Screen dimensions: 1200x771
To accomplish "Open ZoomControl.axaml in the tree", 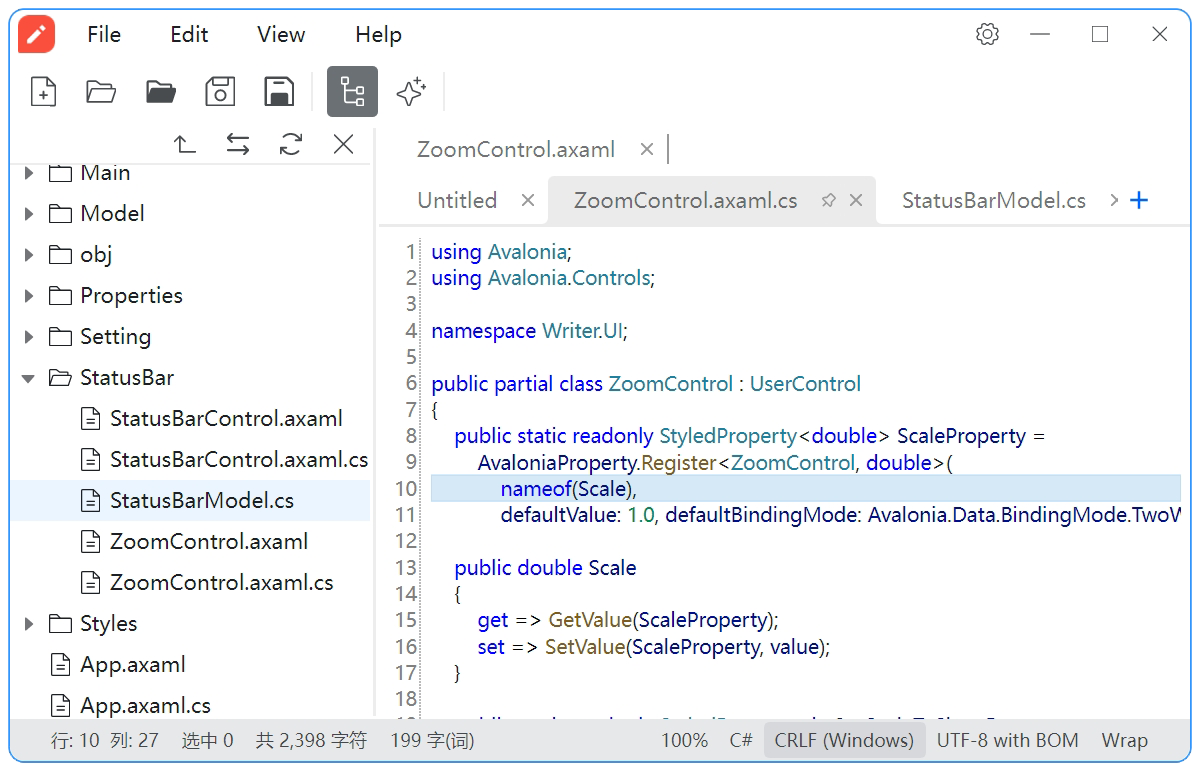I will coord(209,542).
